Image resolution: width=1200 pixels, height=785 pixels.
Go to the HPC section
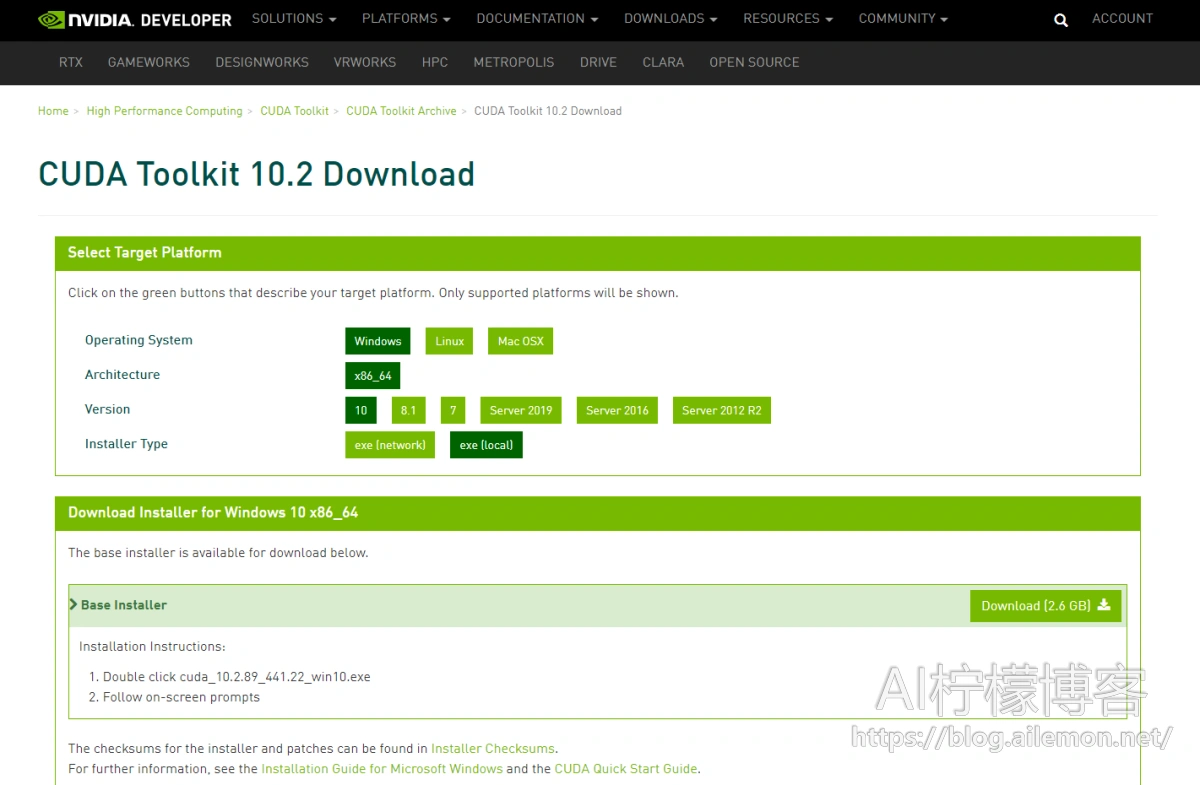[435, 62]
